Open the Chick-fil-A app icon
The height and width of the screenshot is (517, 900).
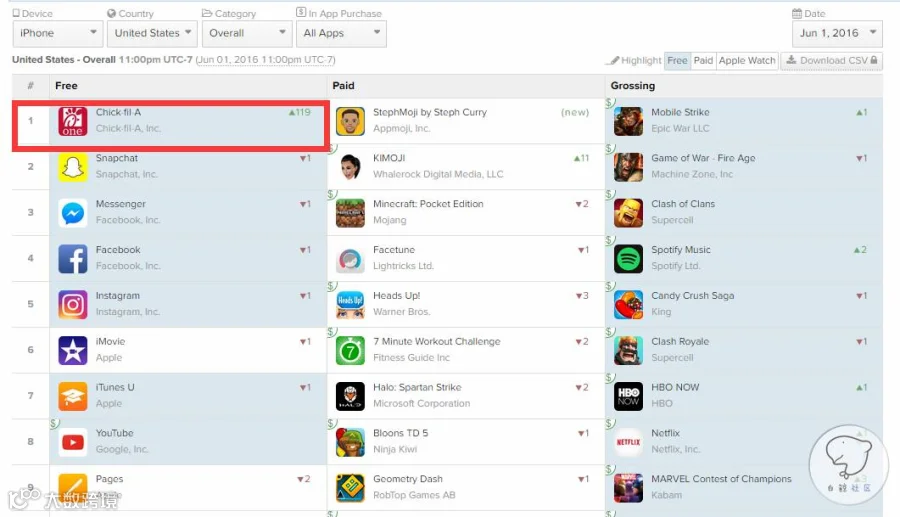coord(72,121)
